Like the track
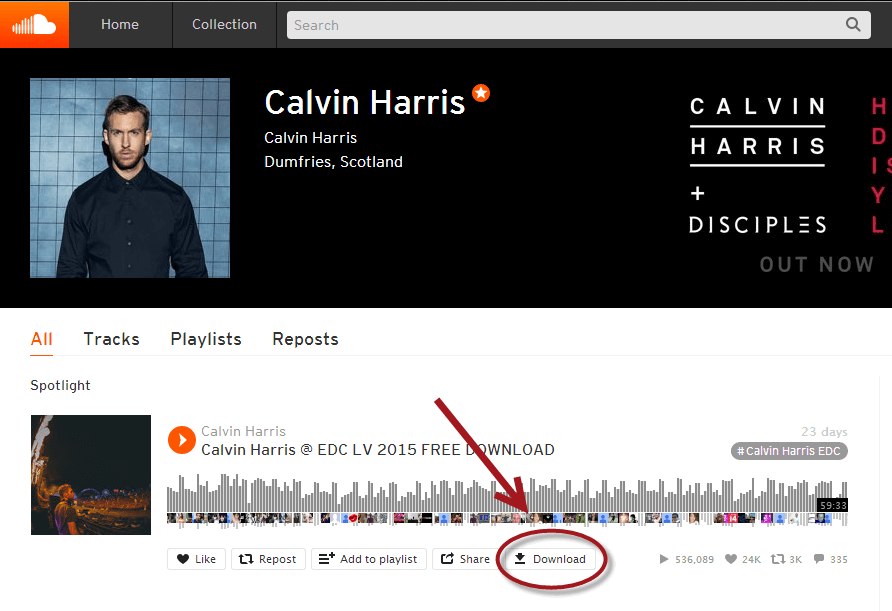 (196, 559)
